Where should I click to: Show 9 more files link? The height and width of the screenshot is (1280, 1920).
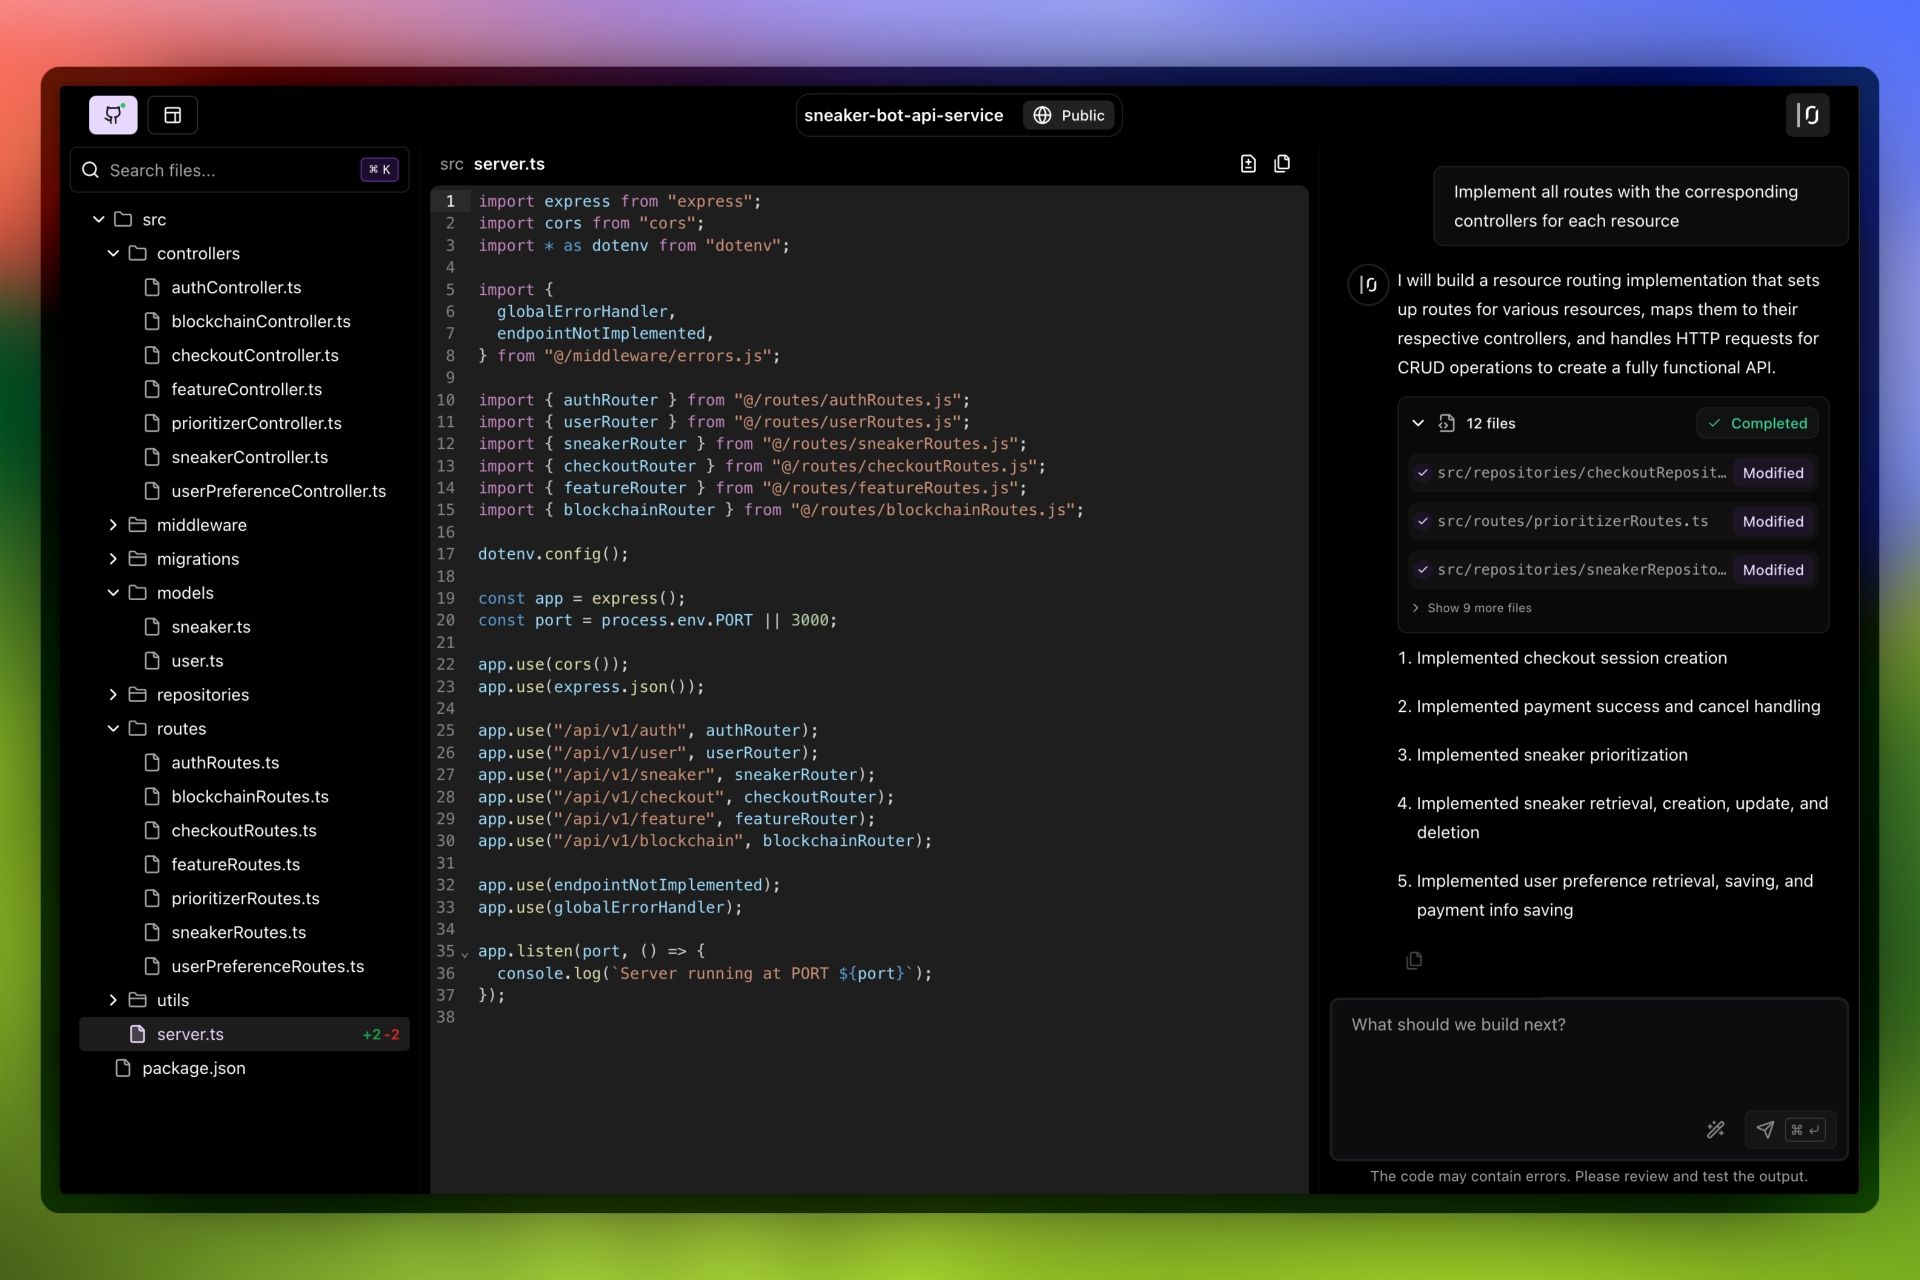[1478, 608]
